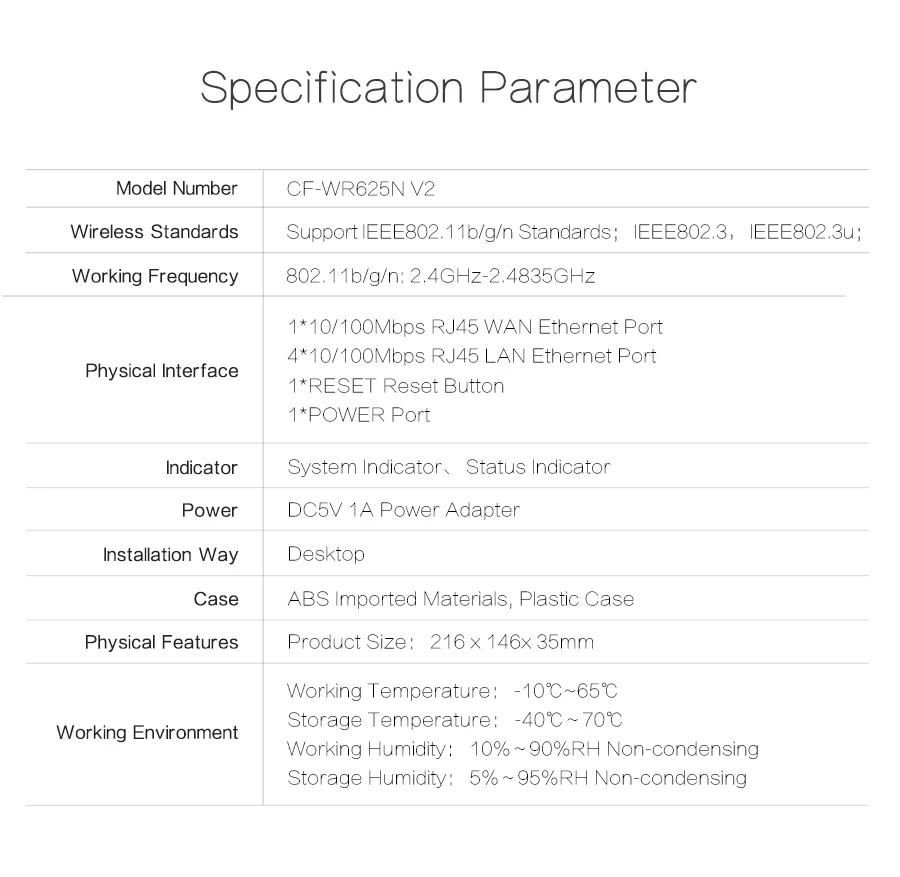Screen dimensions: 900x877
Task: Select the Wireless Standards label
Action: (x=154, y=232)
